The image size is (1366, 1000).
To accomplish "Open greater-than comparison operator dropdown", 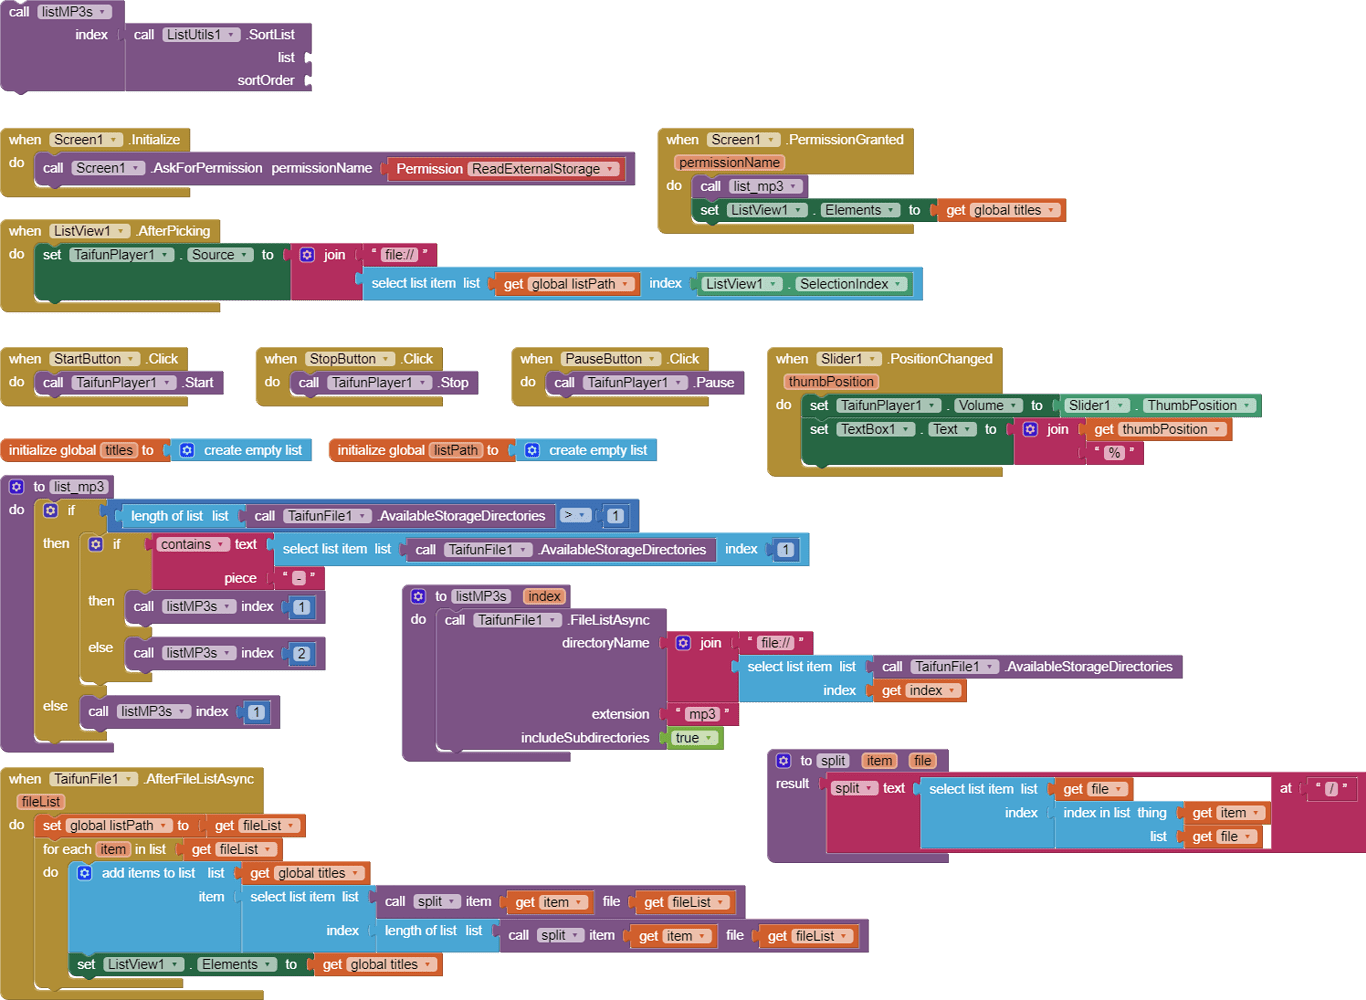I will [x=574, y=516].
